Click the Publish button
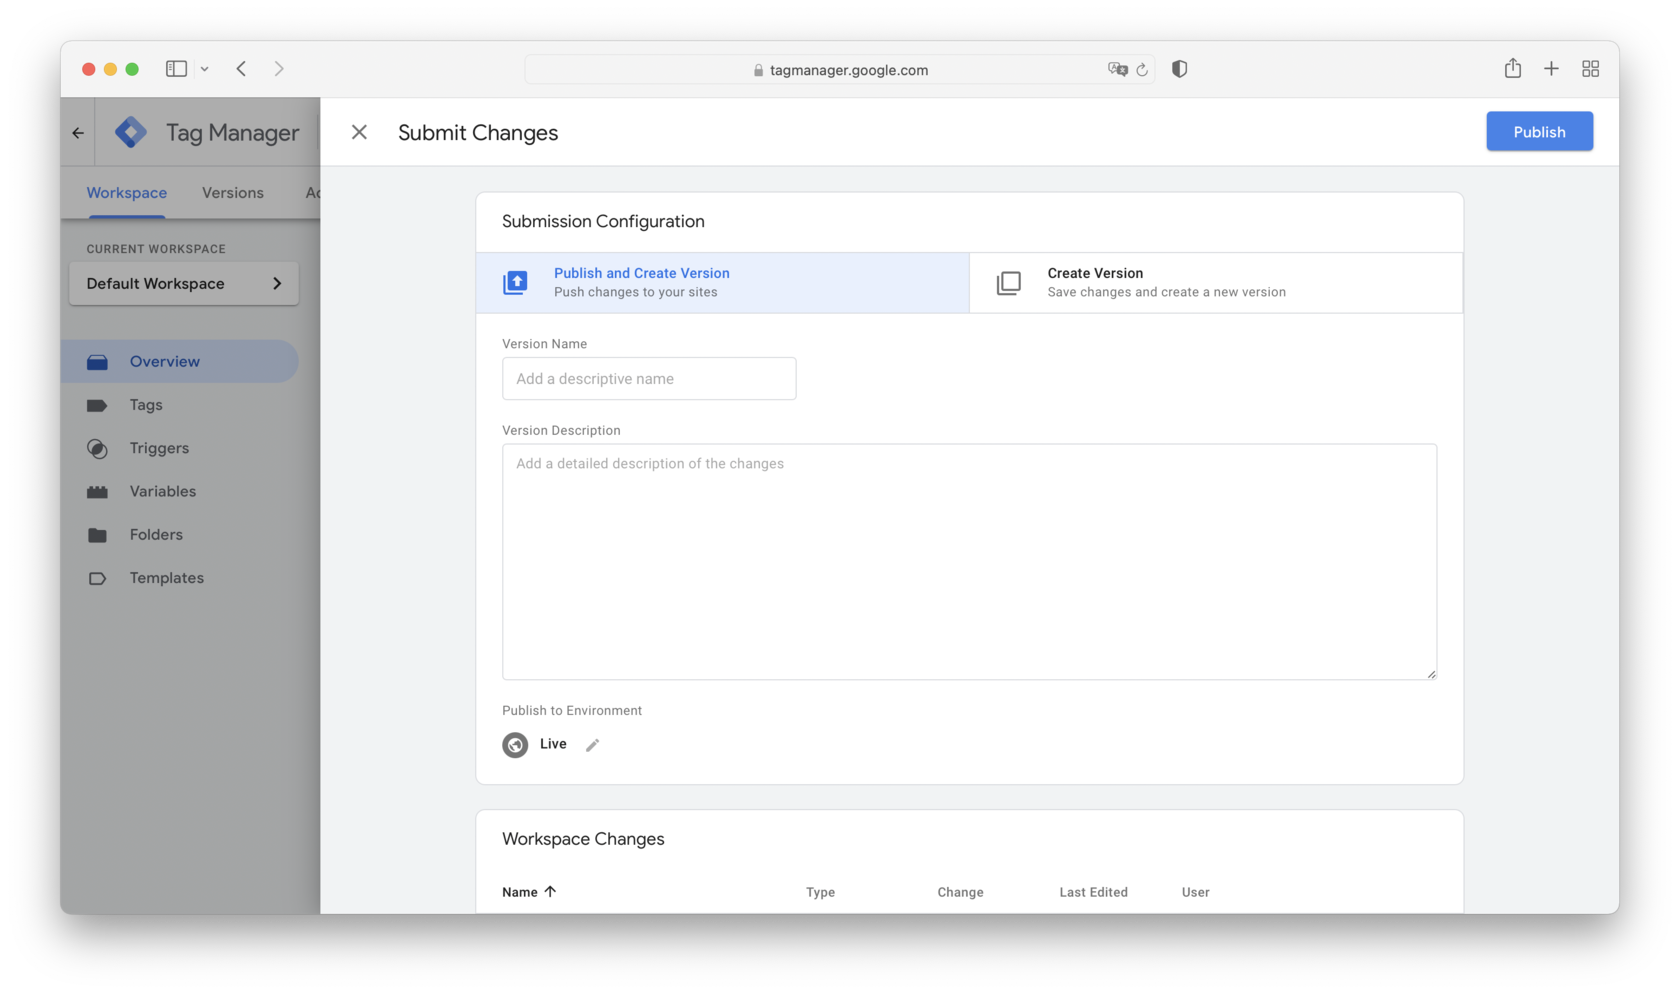The width and height of the screenshot is (1680, 994). [1539, 131]
